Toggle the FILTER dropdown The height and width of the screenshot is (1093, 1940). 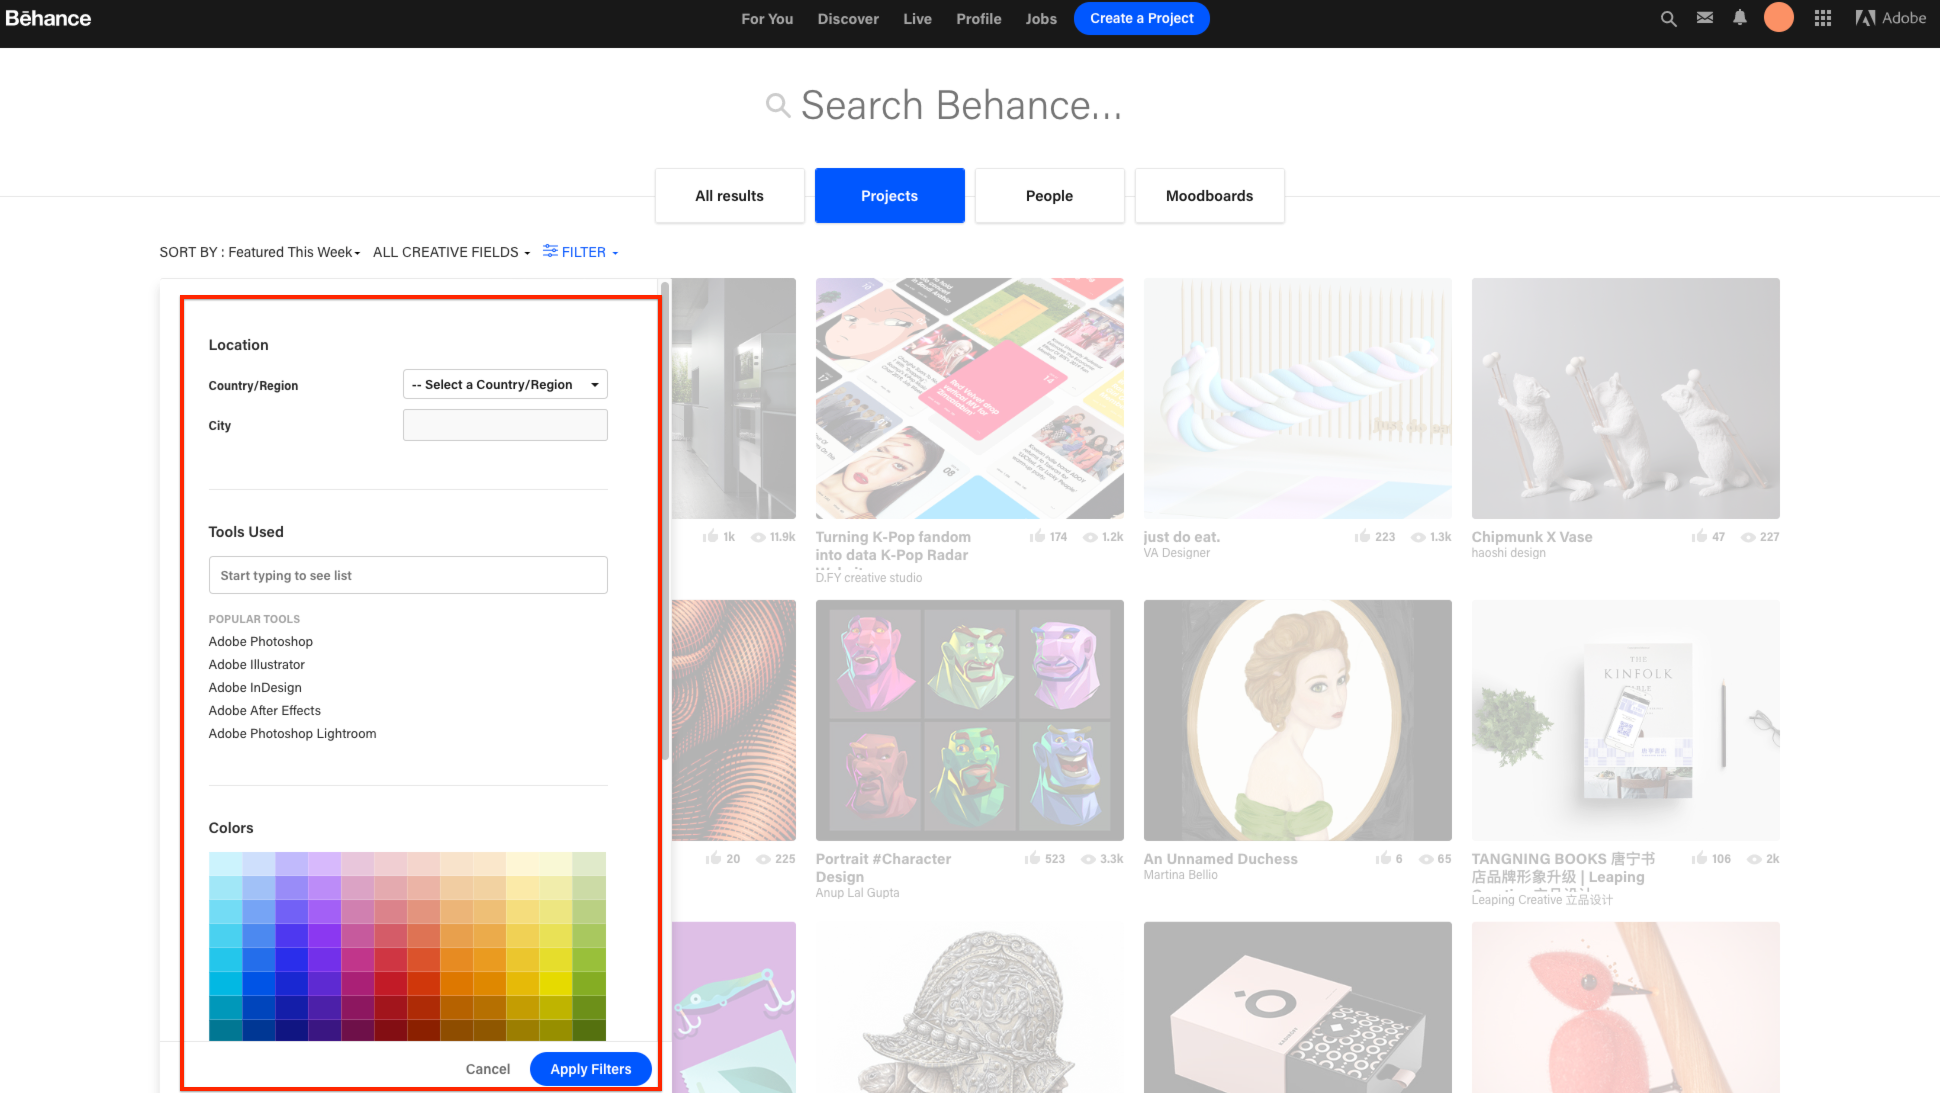pyautogui.click(x=581, y=252)
